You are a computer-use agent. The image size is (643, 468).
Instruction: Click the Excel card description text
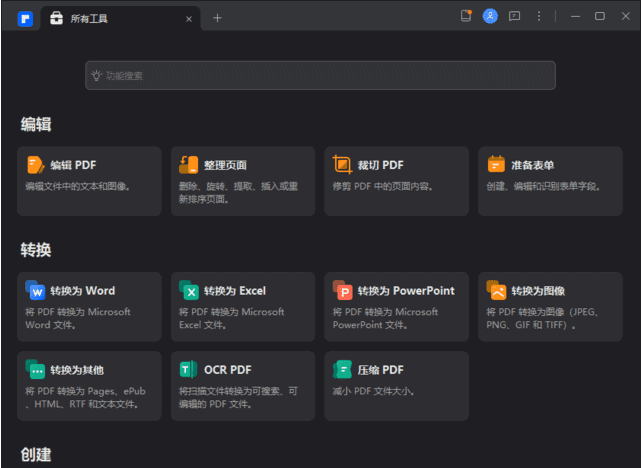(x=231, y=318)
